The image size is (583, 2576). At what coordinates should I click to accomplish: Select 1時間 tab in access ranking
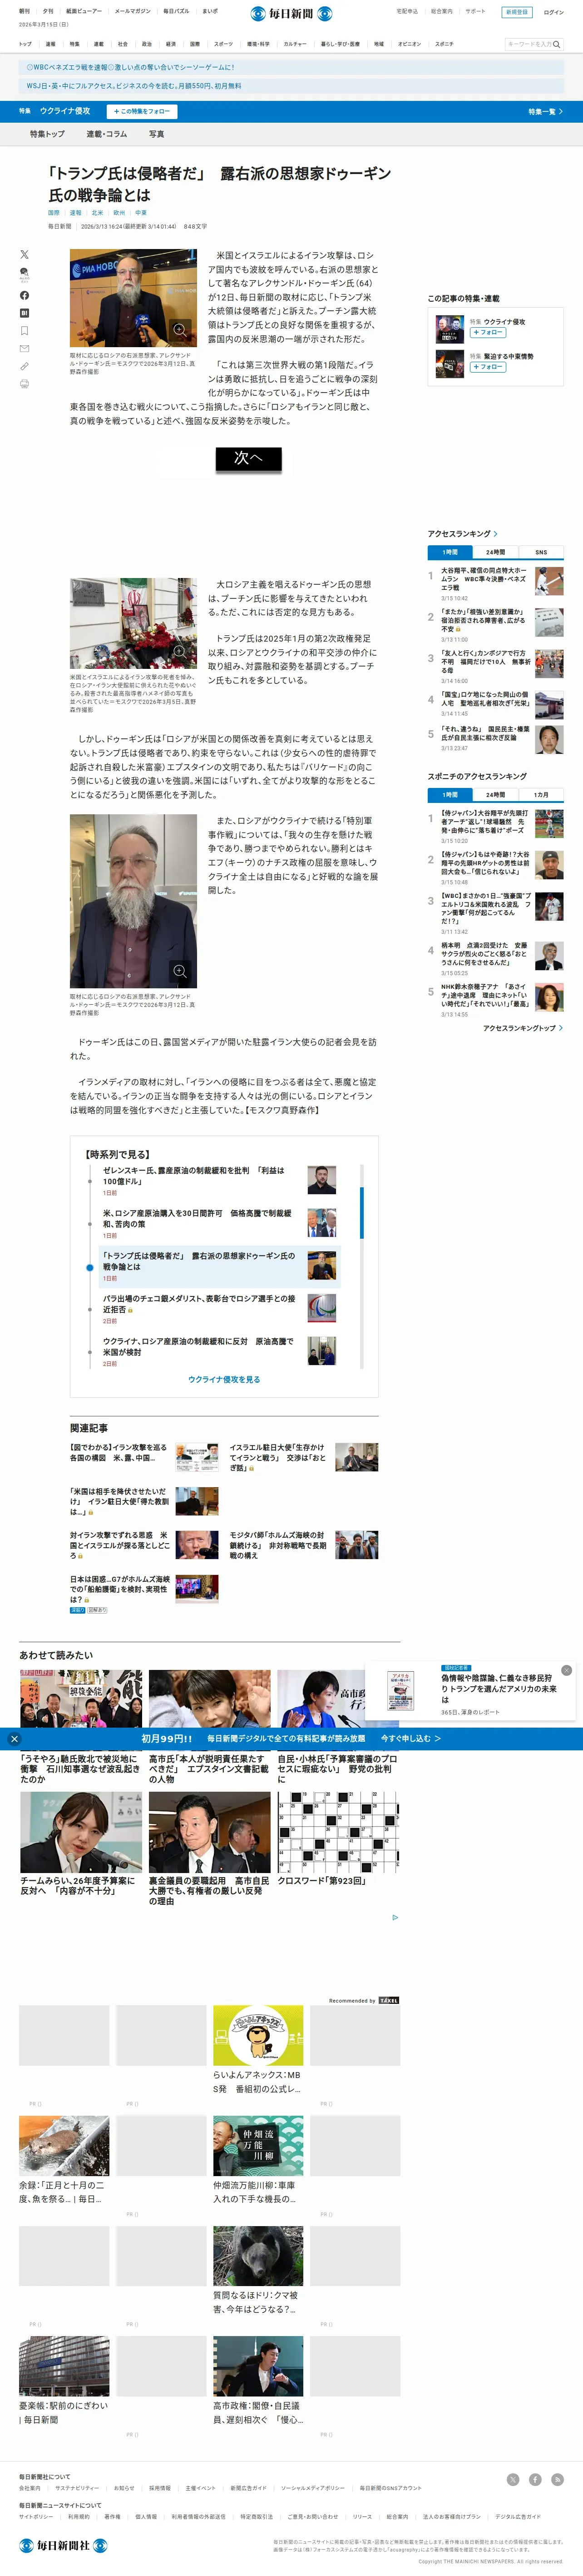pos(450,552)
